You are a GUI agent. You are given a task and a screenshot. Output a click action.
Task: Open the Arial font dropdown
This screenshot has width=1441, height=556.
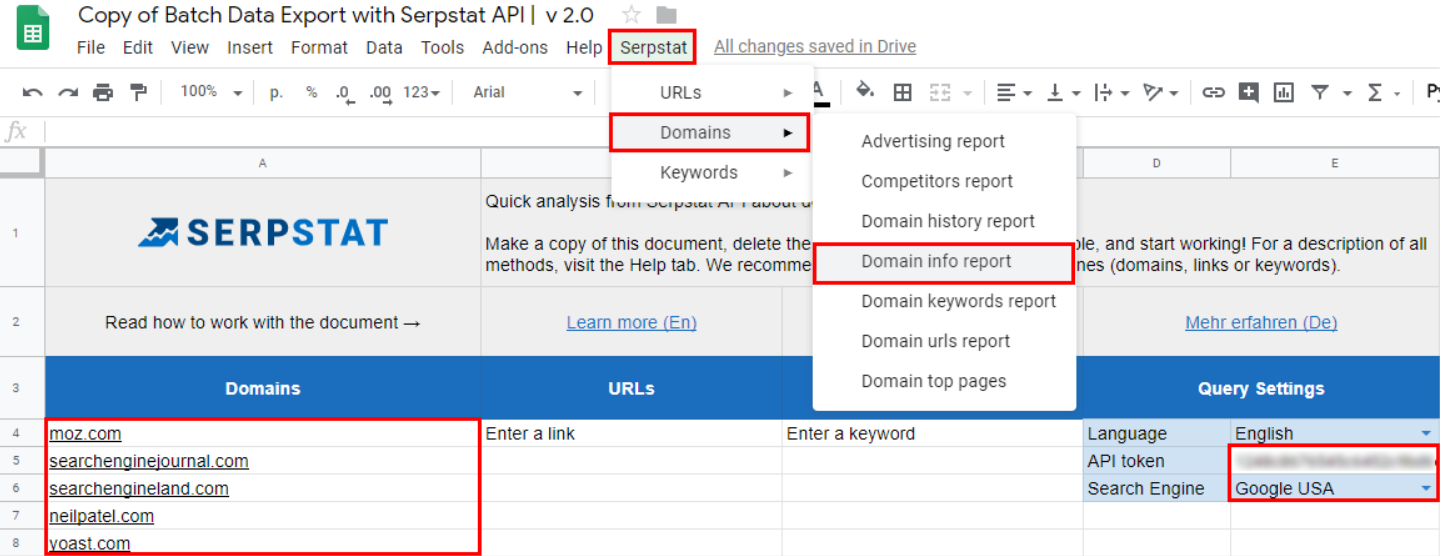click(528, 92)
